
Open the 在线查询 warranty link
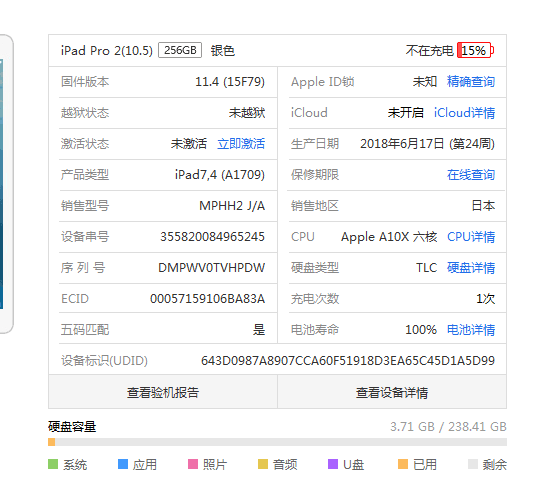471,175
